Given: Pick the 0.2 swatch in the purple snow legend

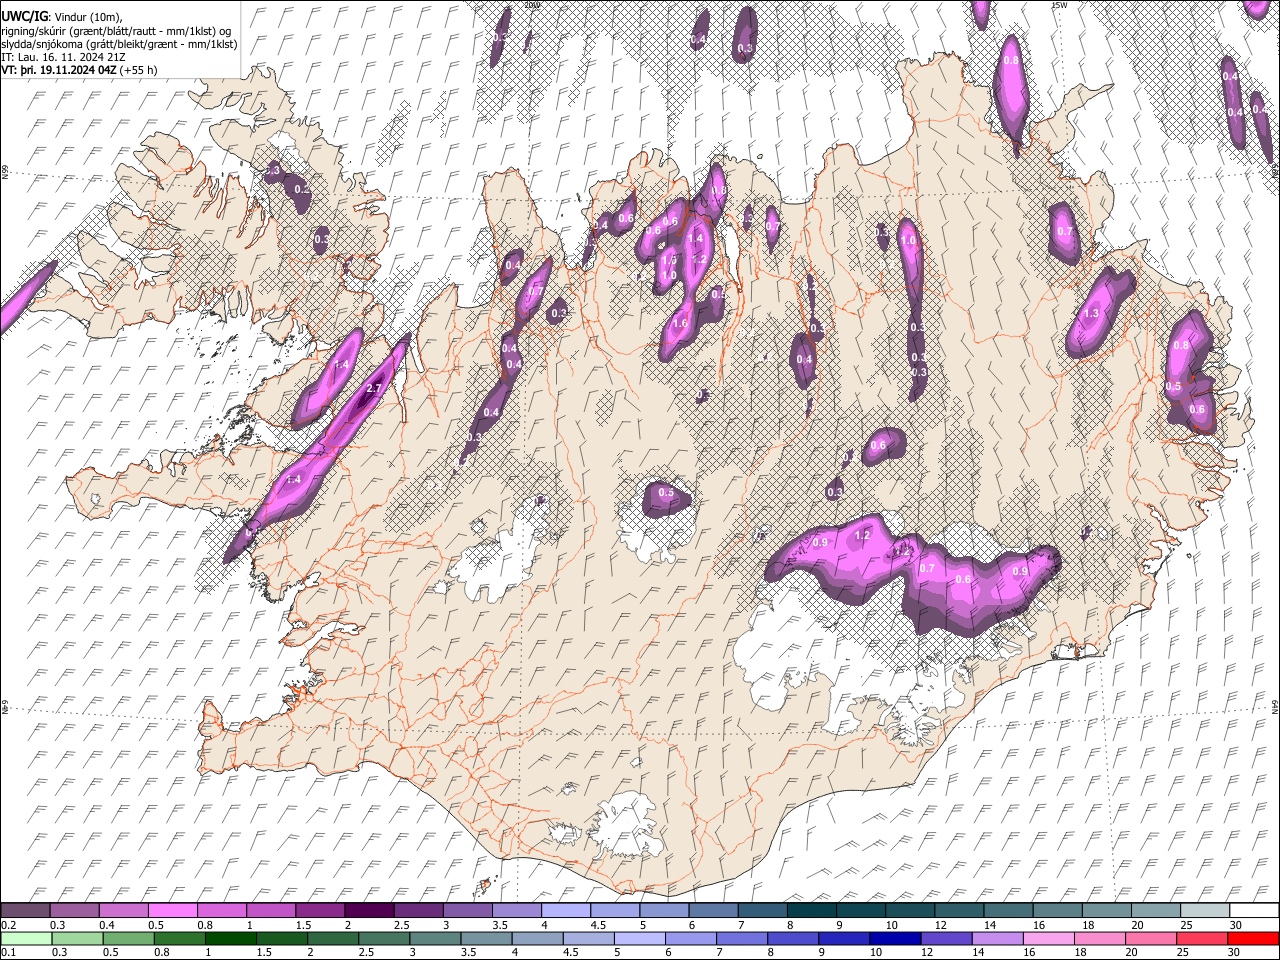Looking at the screenshot, I should (x=25, y=910).
